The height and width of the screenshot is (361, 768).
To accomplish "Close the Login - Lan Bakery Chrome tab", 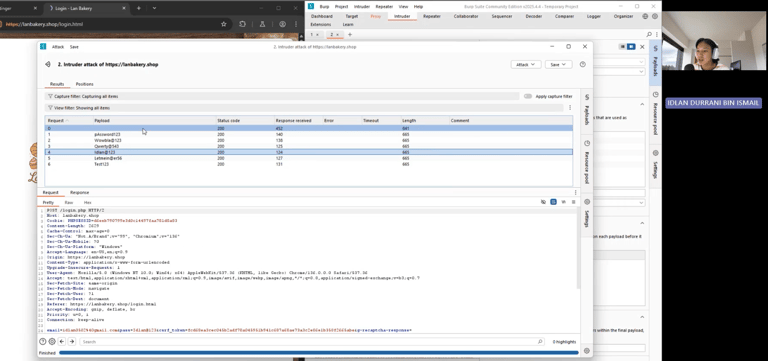I will click(123, 8).
